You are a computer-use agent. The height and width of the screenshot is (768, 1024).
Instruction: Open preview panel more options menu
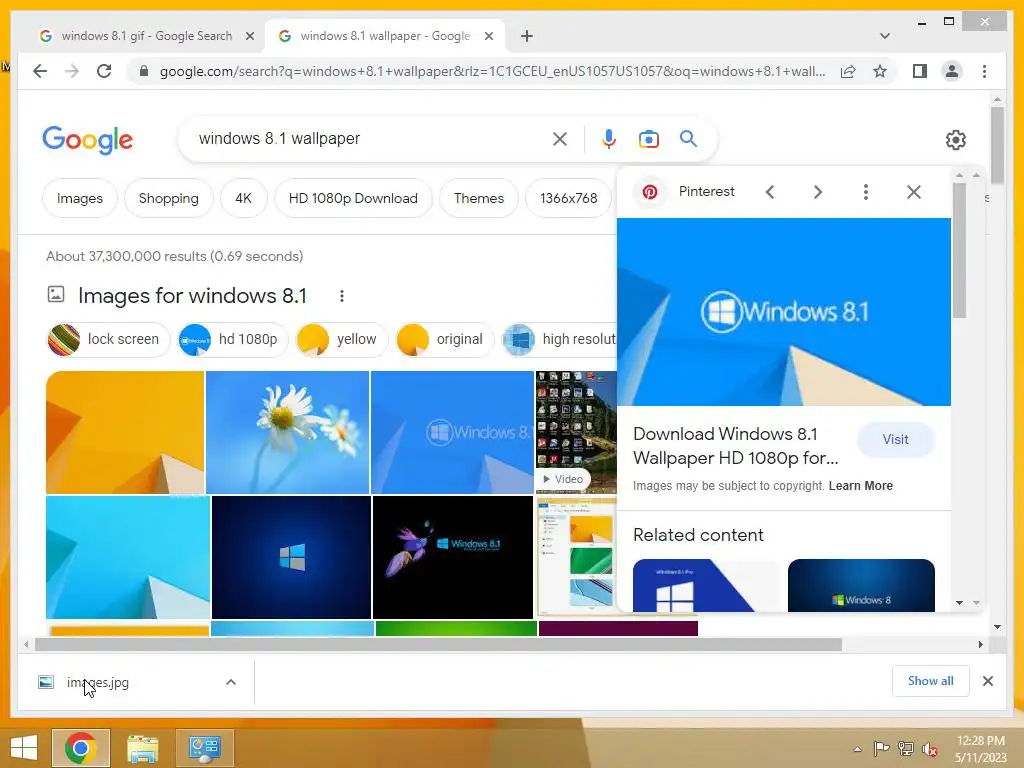coord(865,192)
